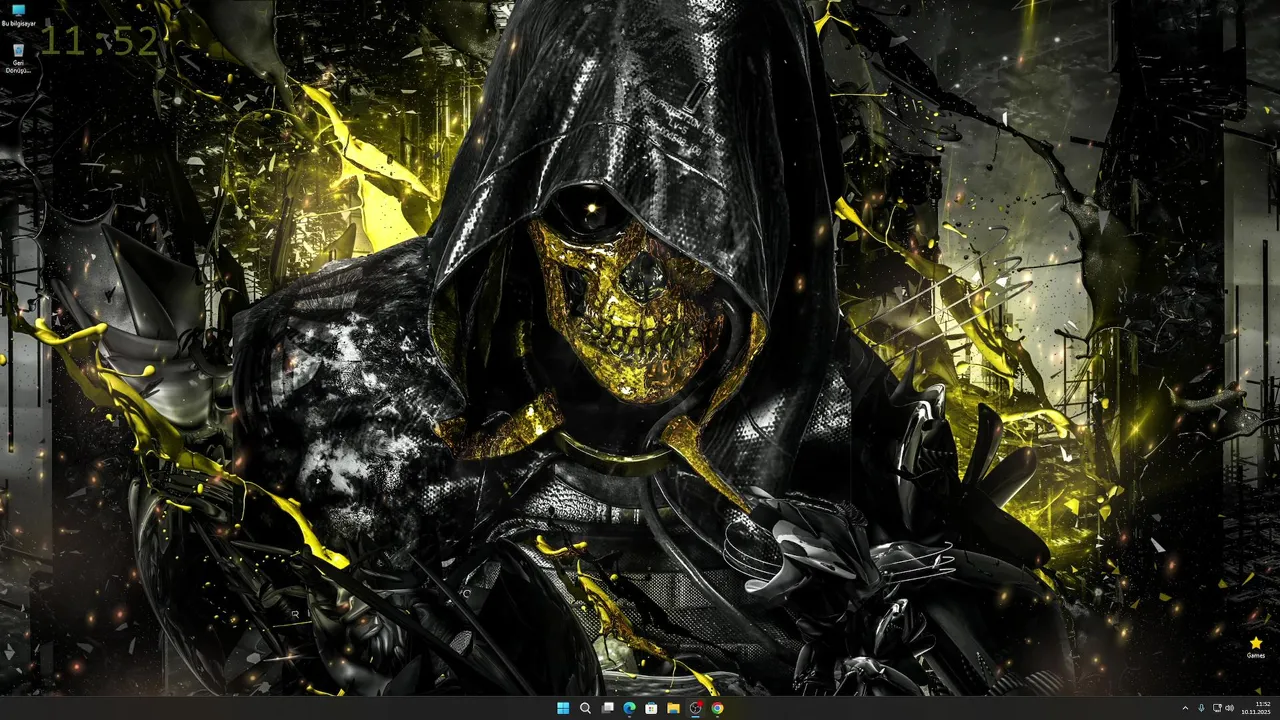Open taskbar Search magnifier
1280x720 pixels.
coord(585,708)
